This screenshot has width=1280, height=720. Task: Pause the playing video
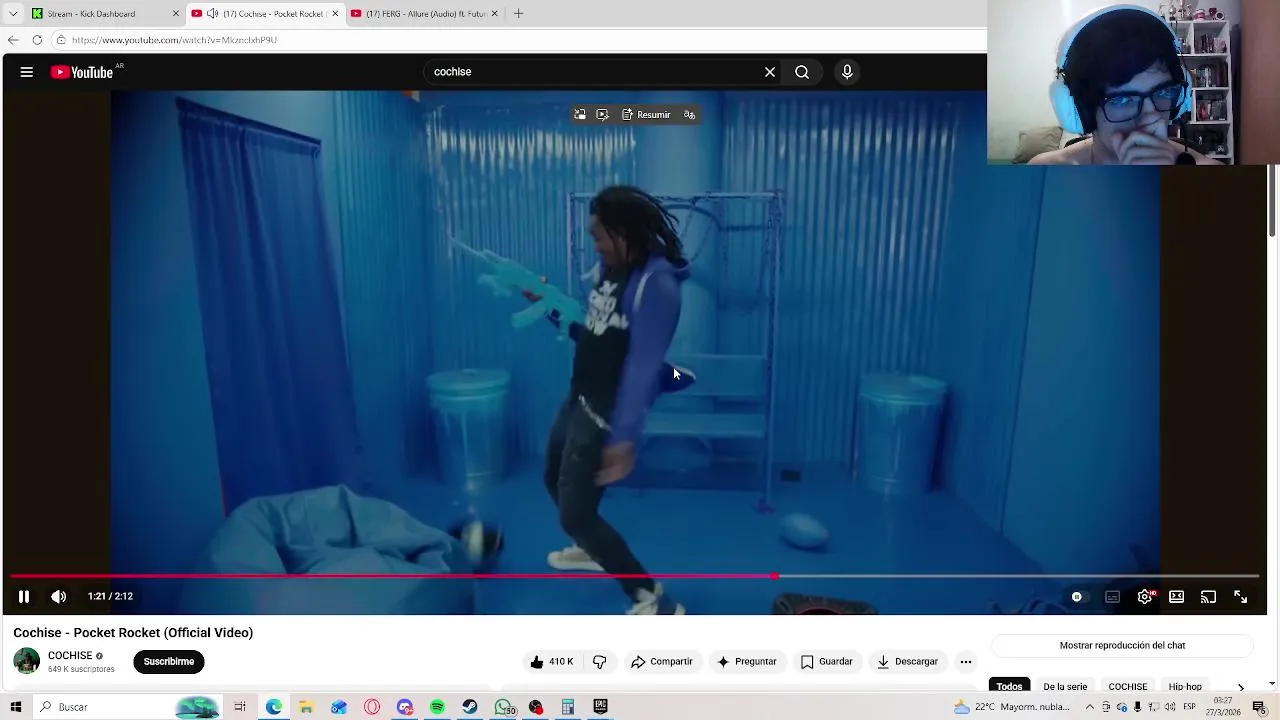coord(24,596)
